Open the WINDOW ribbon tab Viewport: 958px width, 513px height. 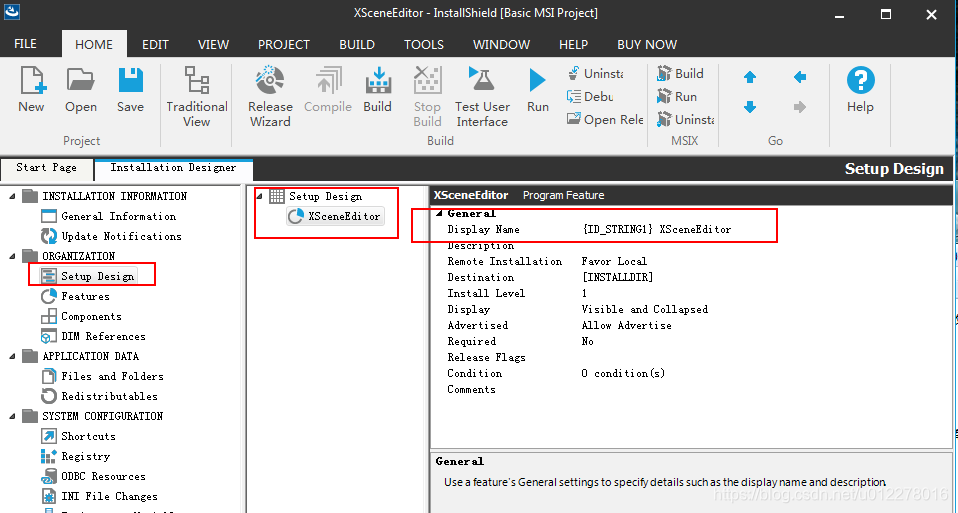[502, 45]
